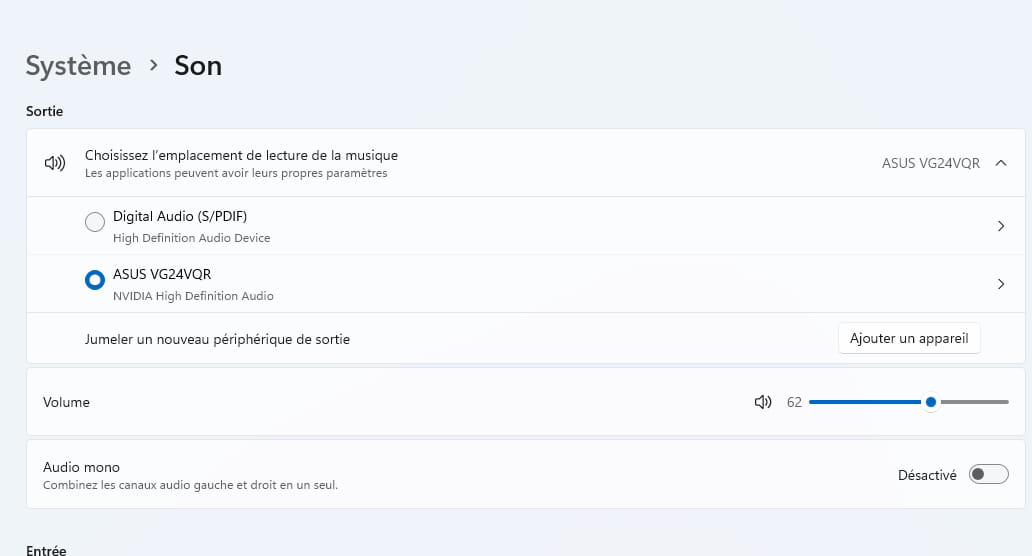Open Digital Audio (S/PDIF) properties arrow

(1001, 226)
